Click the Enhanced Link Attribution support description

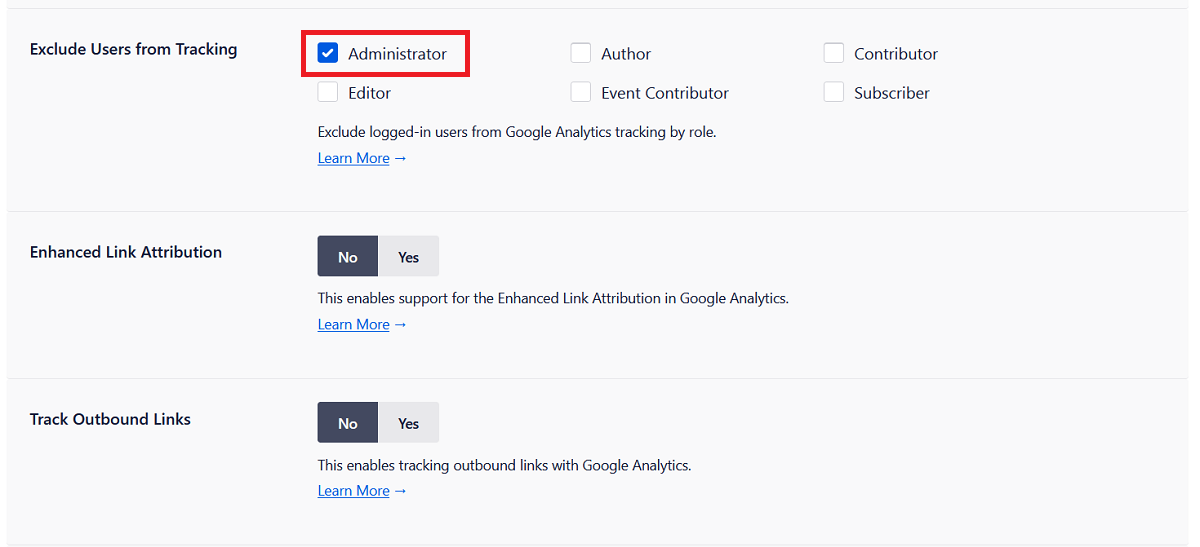553,298
